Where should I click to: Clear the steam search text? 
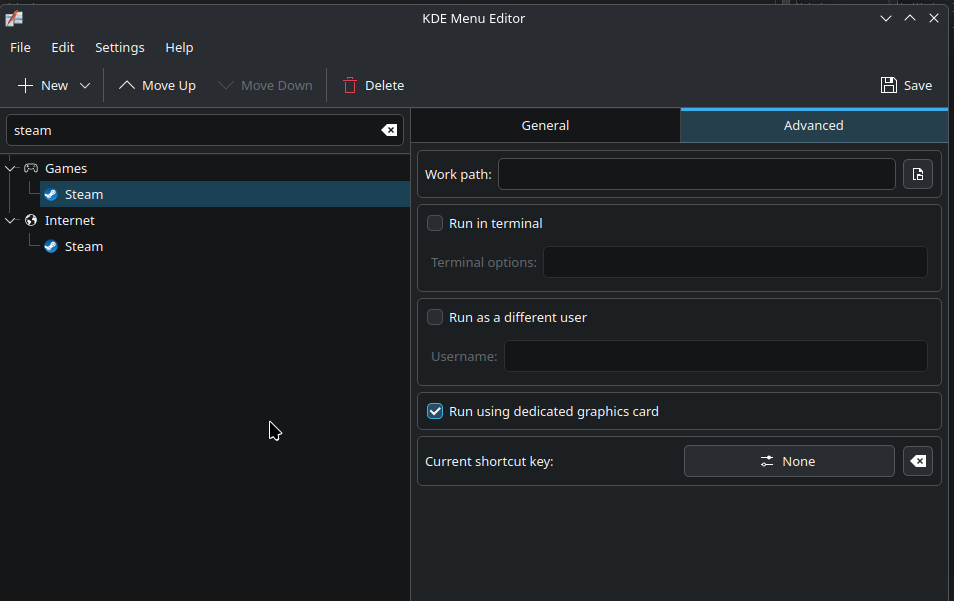(389, 130)
